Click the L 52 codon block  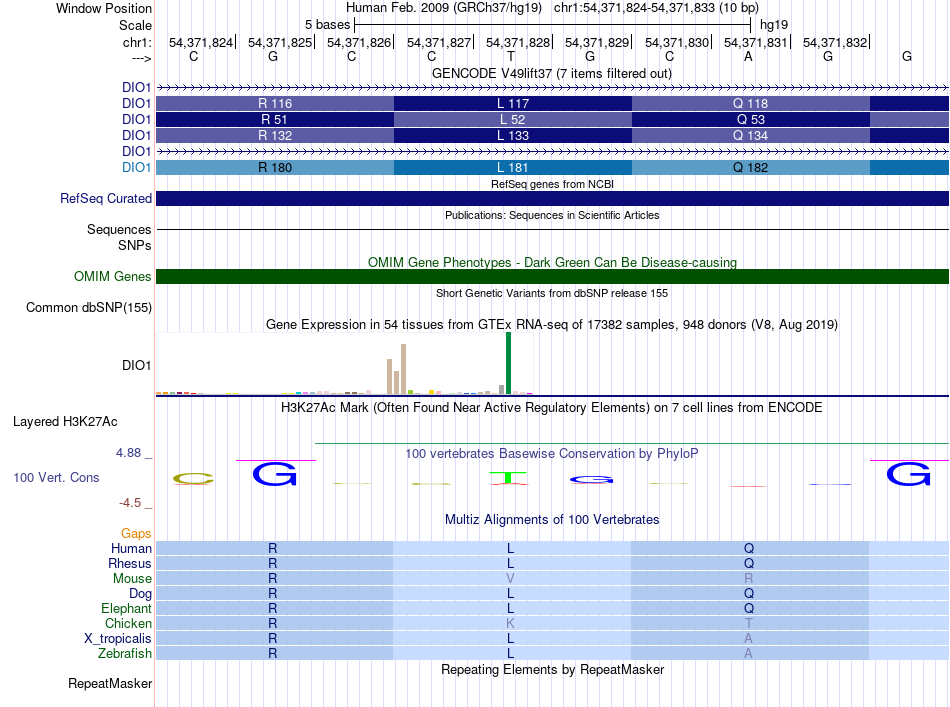513,119
